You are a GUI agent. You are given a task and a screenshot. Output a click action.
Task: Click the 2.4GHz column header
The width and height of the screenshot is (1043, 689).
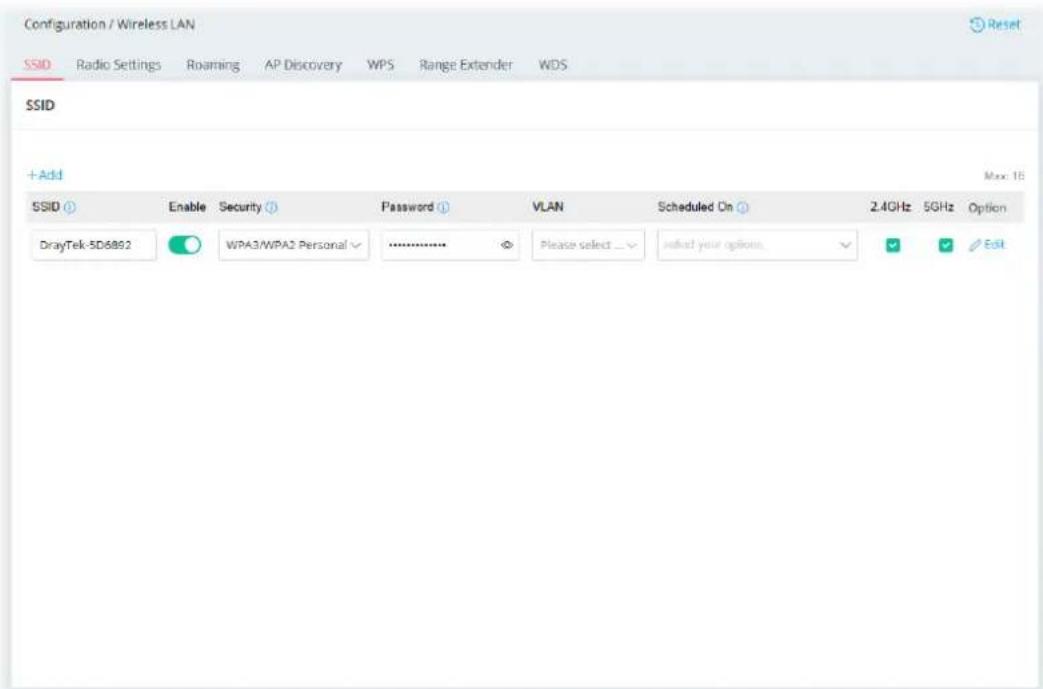[x=890, y=207]
